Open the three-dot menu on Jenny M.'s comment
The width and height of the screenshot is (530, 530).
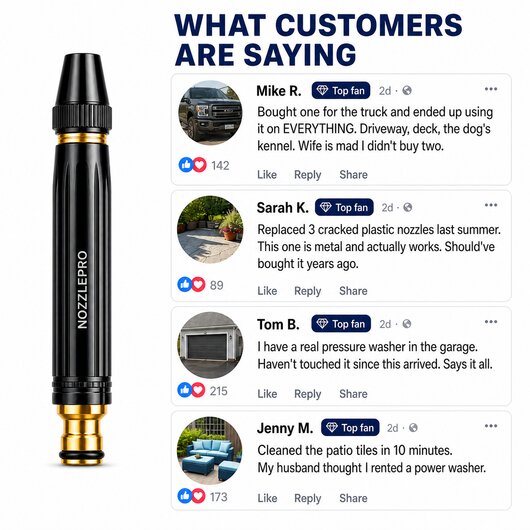coord(490,426)
